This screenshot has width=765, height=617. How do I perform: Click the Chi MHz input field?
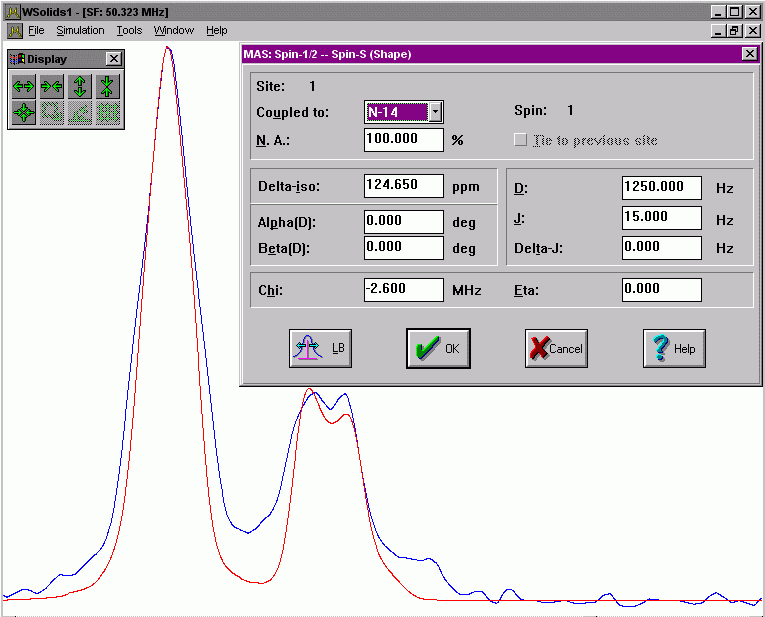[x=403, y=290]
